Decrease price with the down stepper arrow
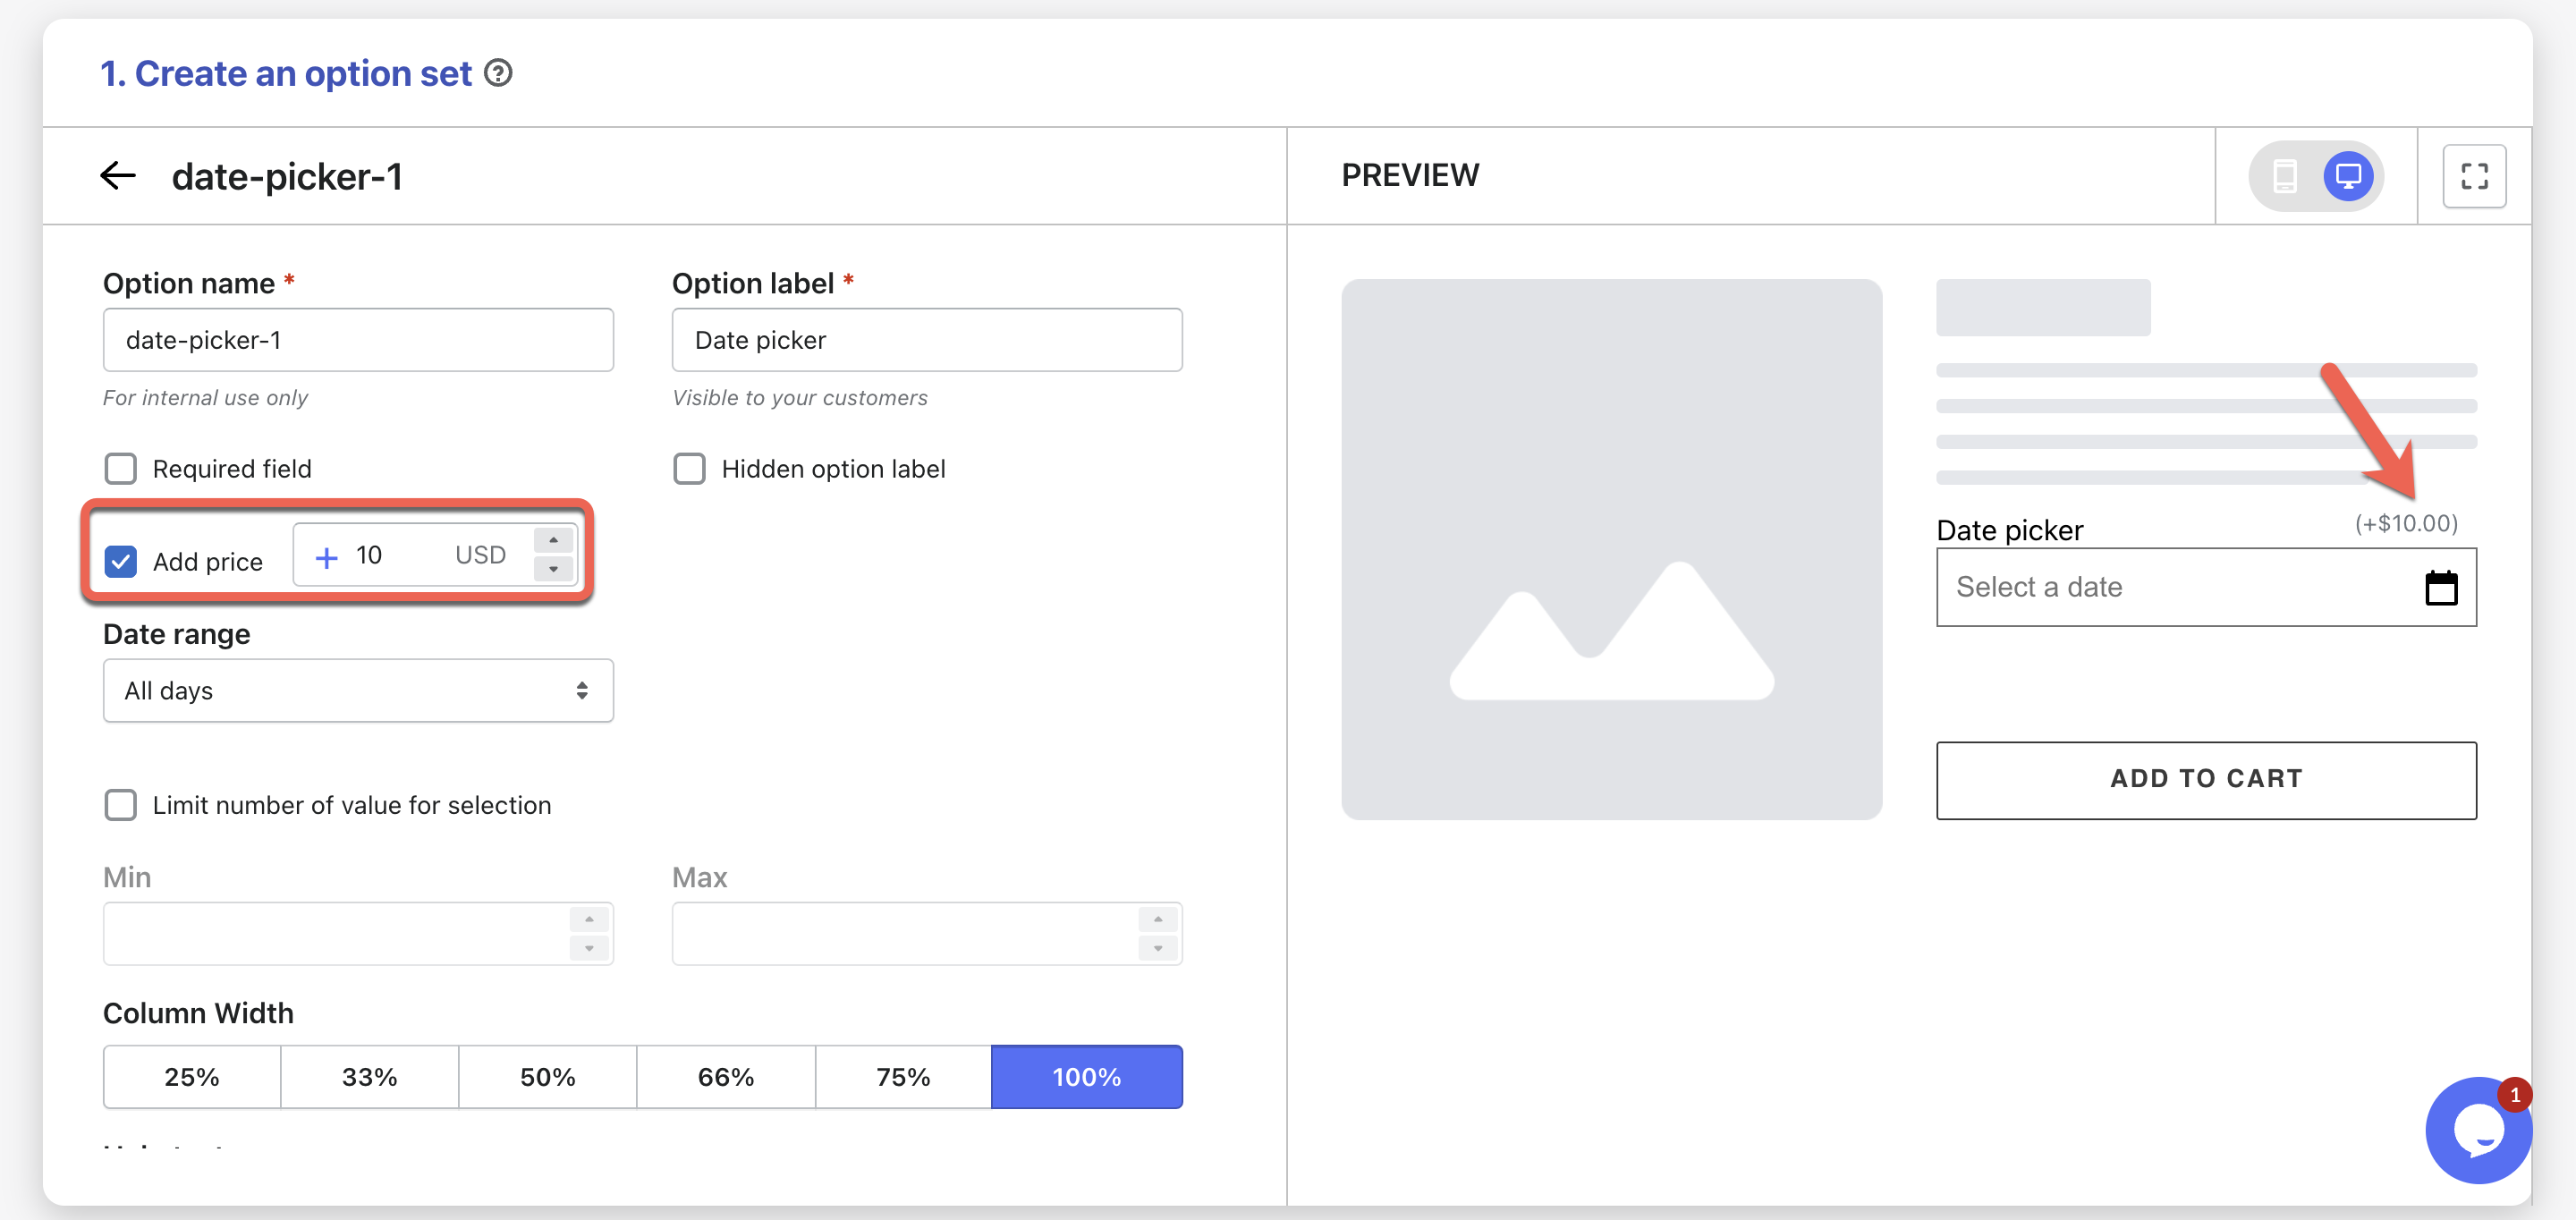 coord(553,569)
